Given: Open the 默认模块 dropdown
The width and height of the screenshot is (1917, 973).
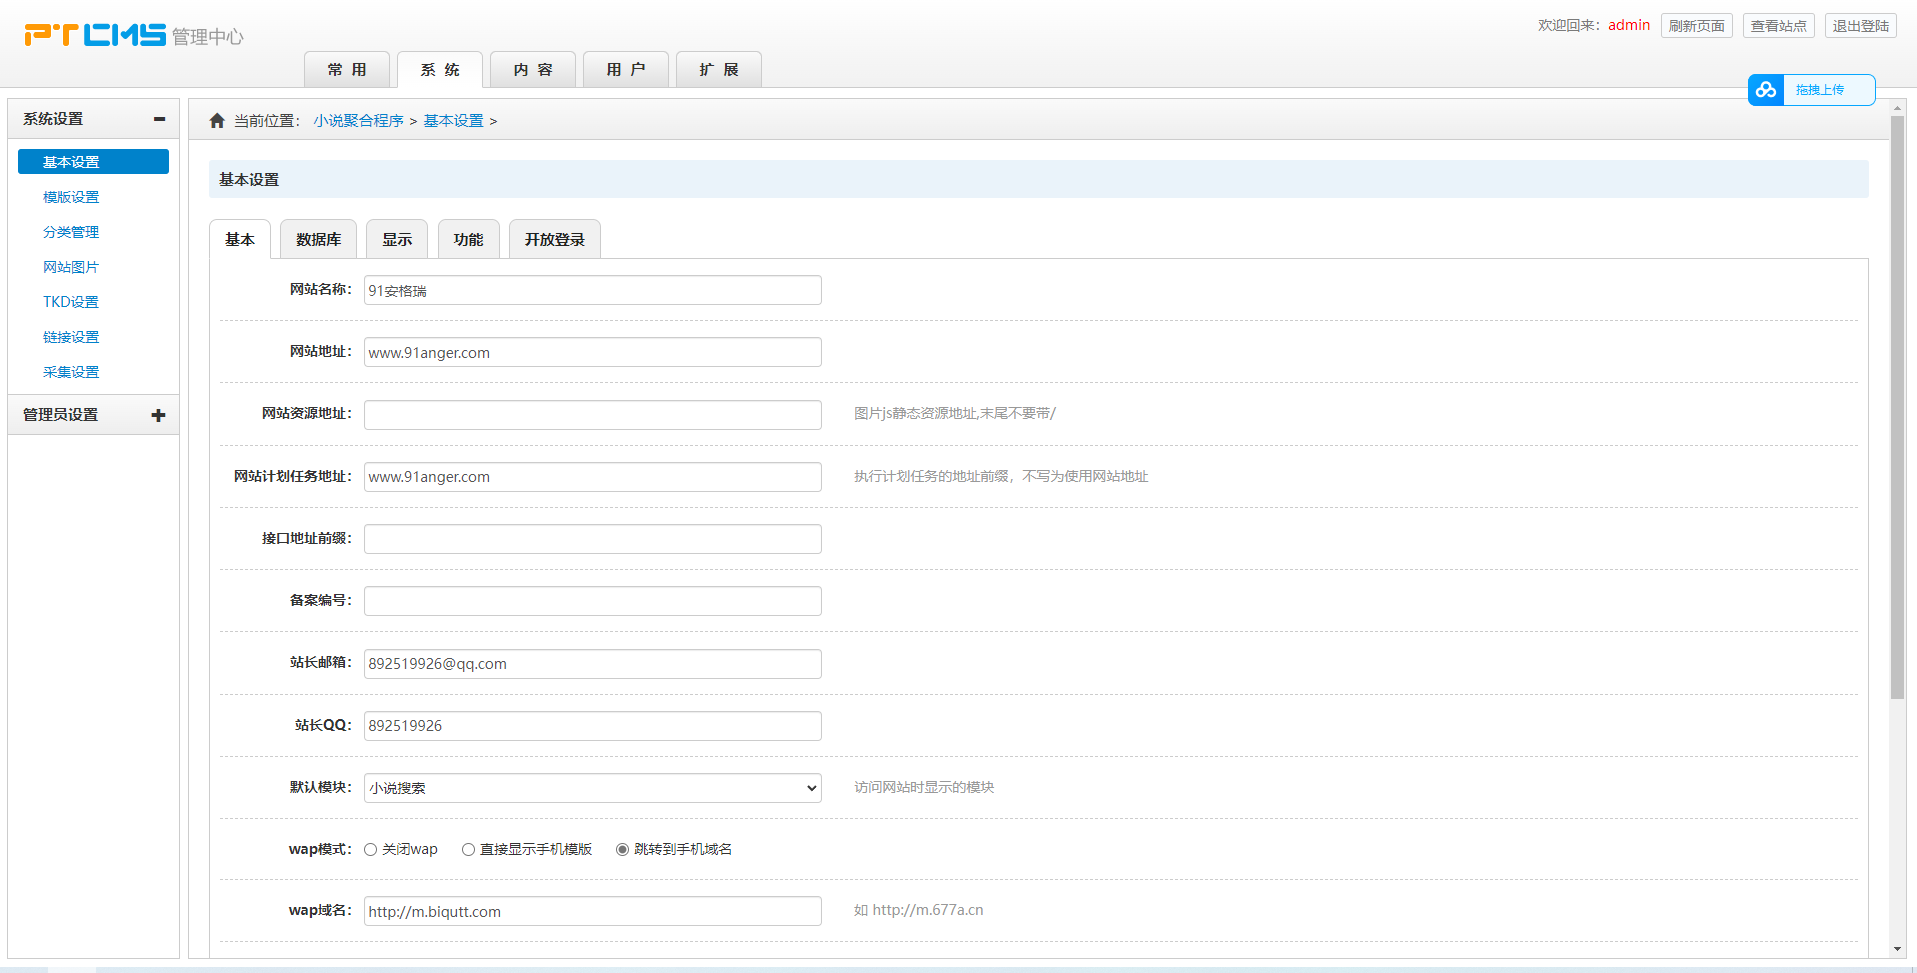Looking at the screenshot, I should click(592, 788).
